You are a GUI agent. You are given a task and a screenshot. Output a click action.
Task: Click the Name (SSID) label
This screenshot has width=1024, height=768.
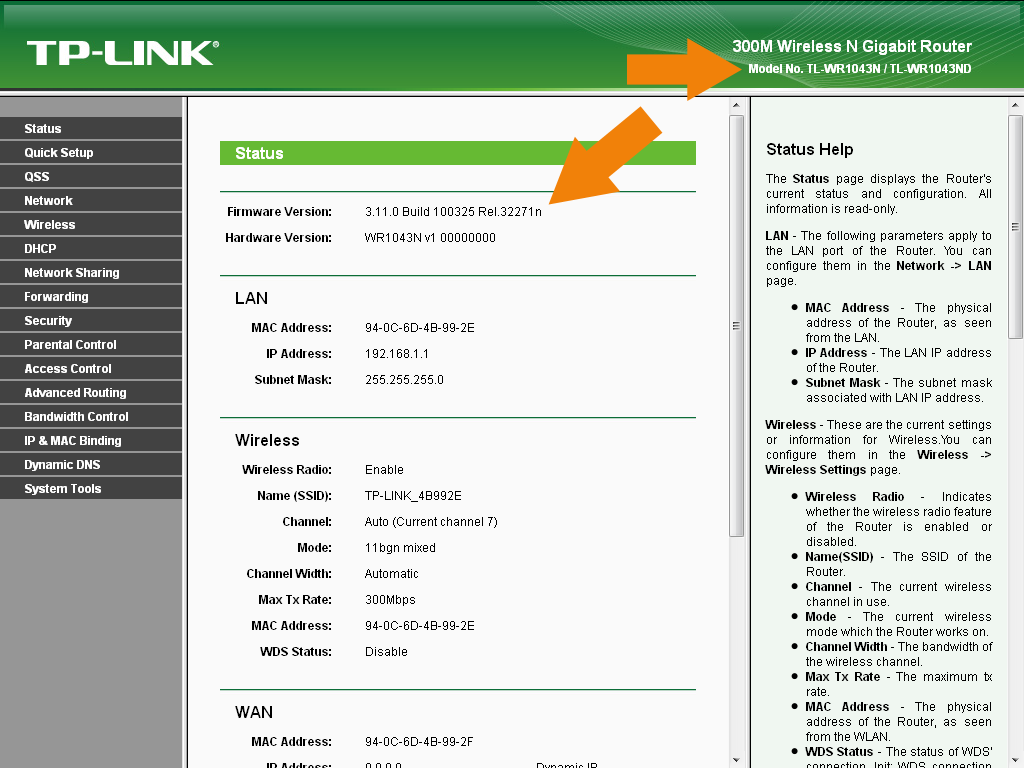(x=294, y=496)
